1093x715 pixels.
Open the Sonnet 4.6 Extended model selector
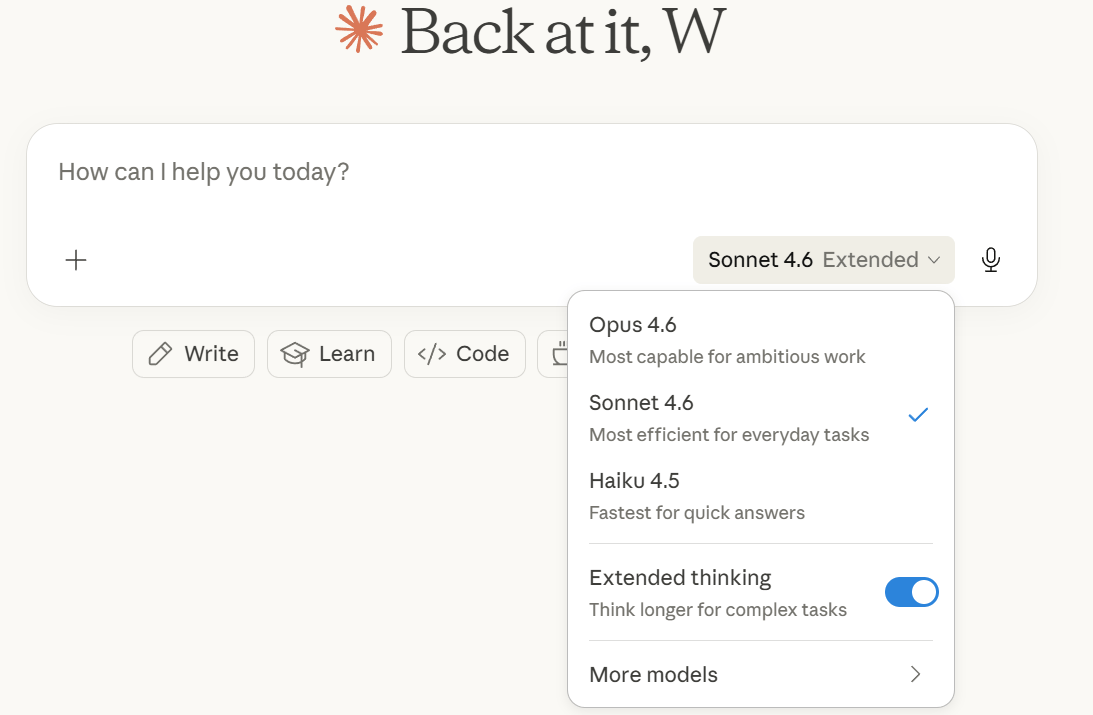point(823,260)
